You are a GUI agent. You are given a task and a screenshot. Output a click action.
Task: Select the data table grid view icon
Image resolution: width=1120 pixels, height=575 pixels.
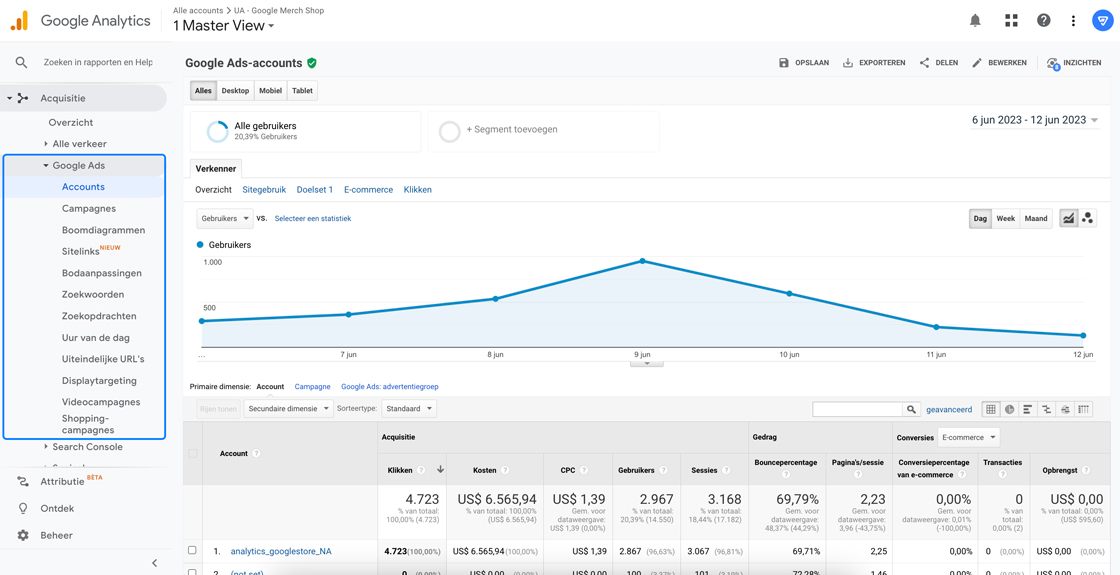(x=991, y=409)
